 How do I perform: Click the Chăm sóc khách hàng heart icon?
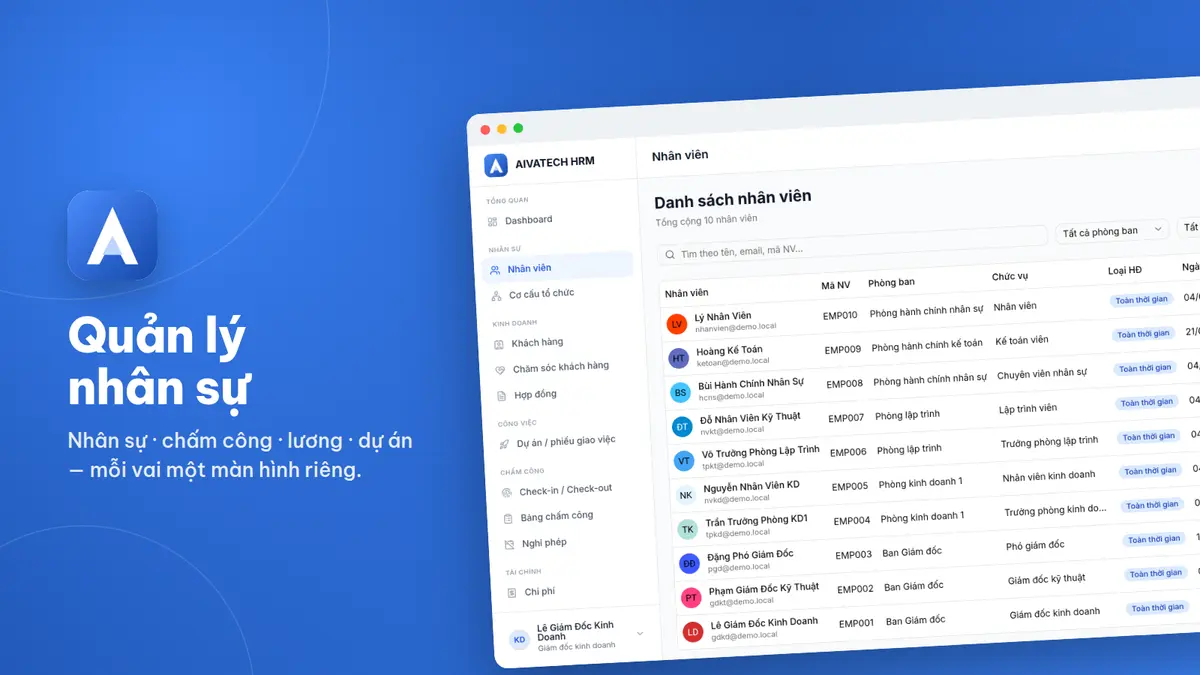[x=502, y=369]
